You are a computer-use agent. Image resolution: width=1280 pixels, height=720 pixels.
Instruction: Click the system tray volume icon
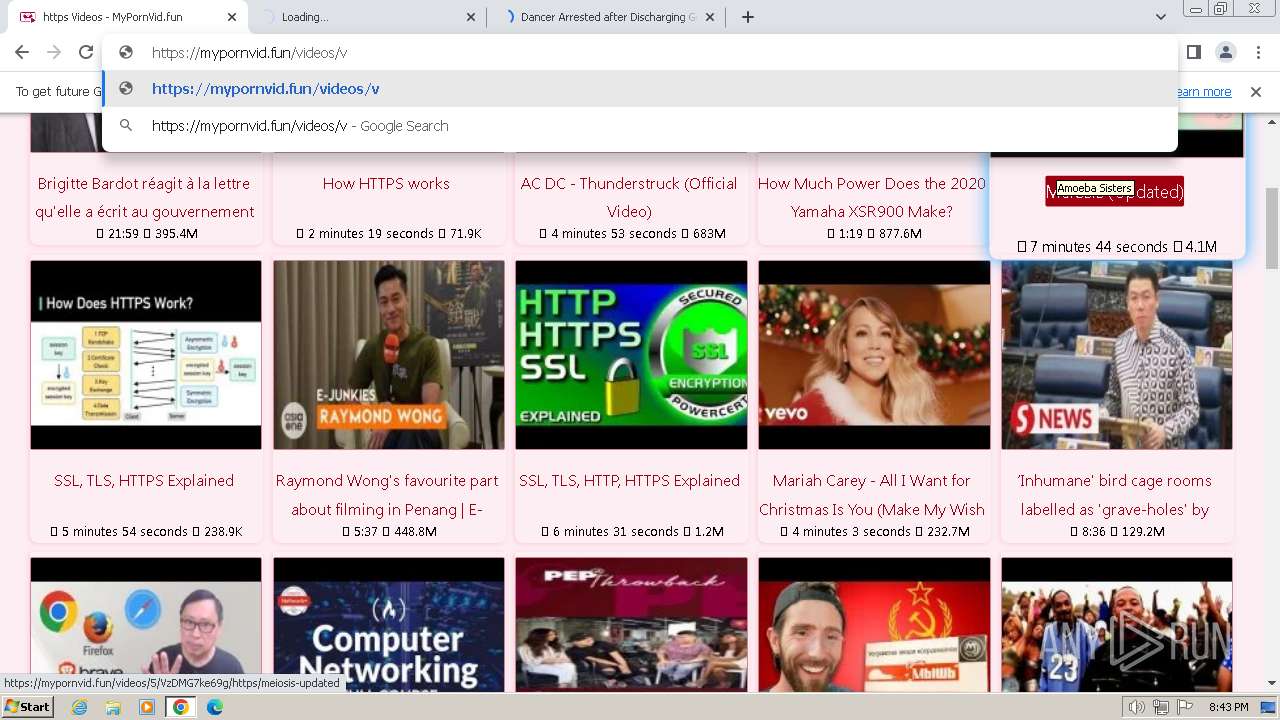click(x=1137, y=707)
